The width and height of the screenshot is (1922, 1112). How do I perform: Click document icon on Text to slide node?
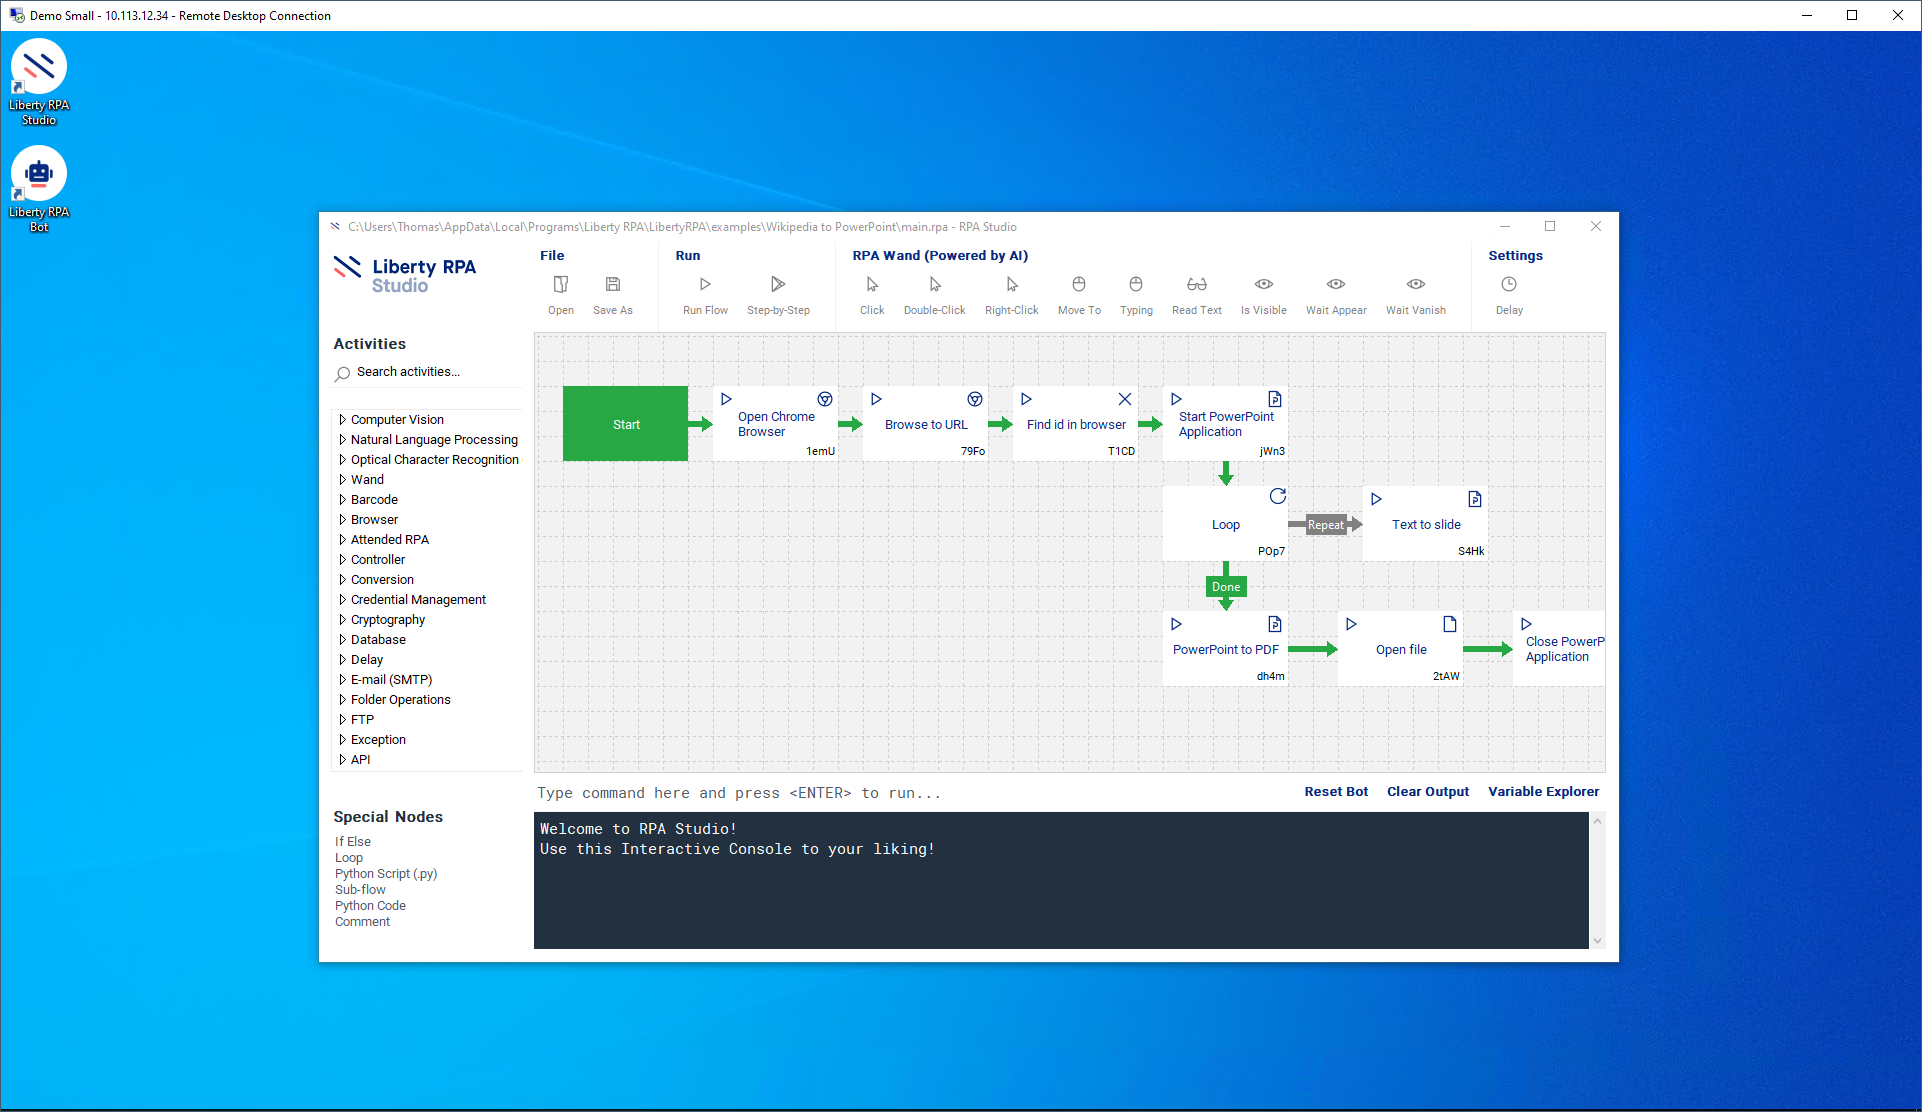pos(1475,499)
